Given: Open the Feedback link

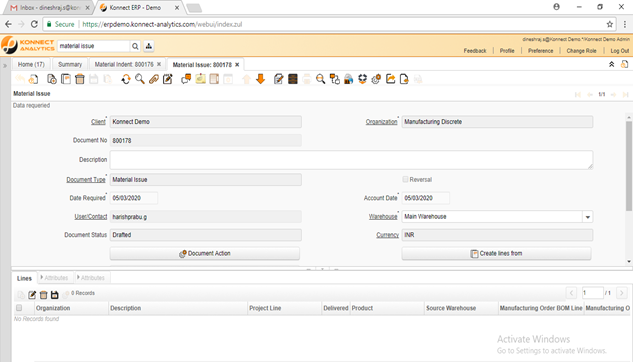Looking at the screenshot, I should pos(475,51).
